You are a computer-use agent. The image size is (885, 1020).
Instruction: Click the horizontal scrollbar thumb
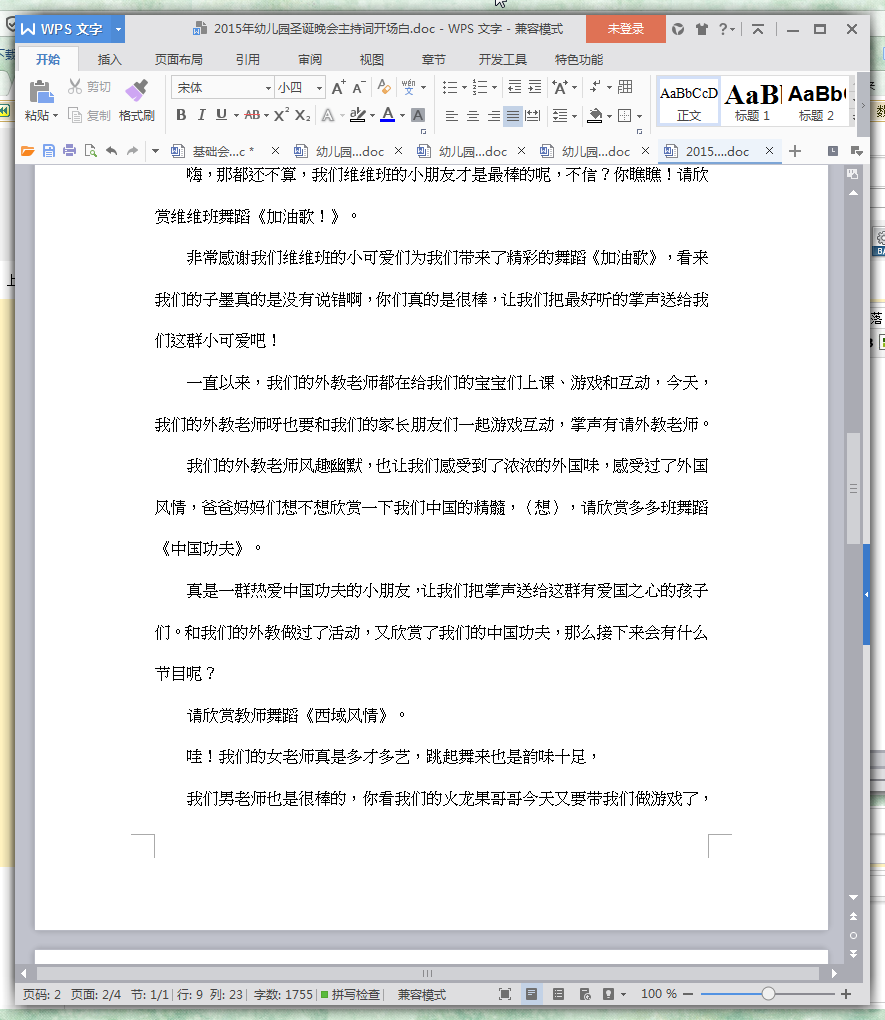428,973
